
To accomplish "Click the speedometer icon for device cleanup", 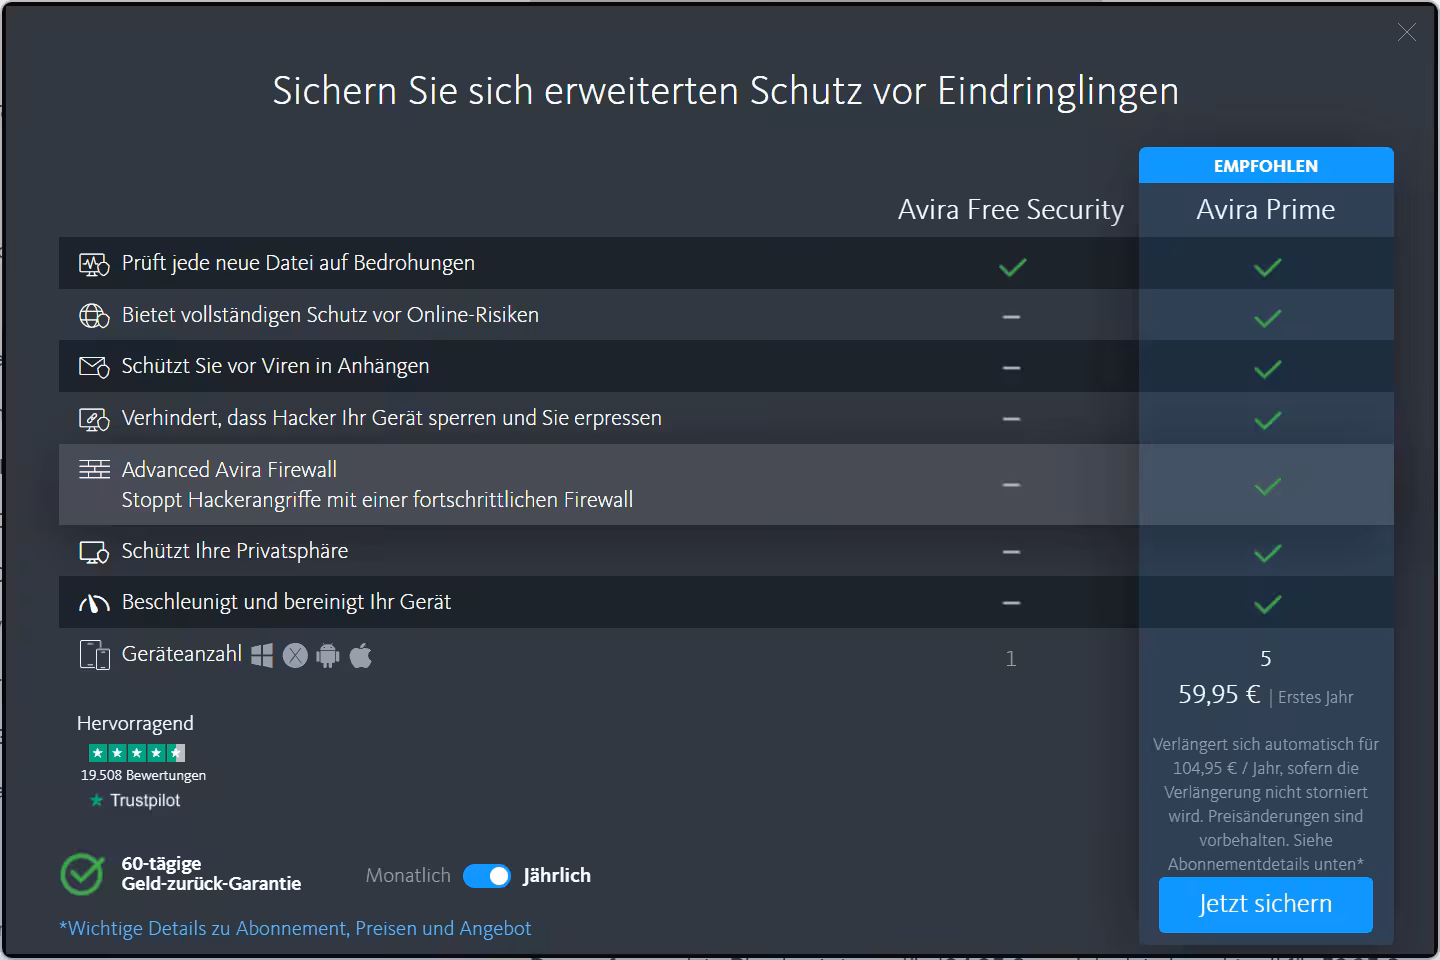I will [x=93, y=602].
